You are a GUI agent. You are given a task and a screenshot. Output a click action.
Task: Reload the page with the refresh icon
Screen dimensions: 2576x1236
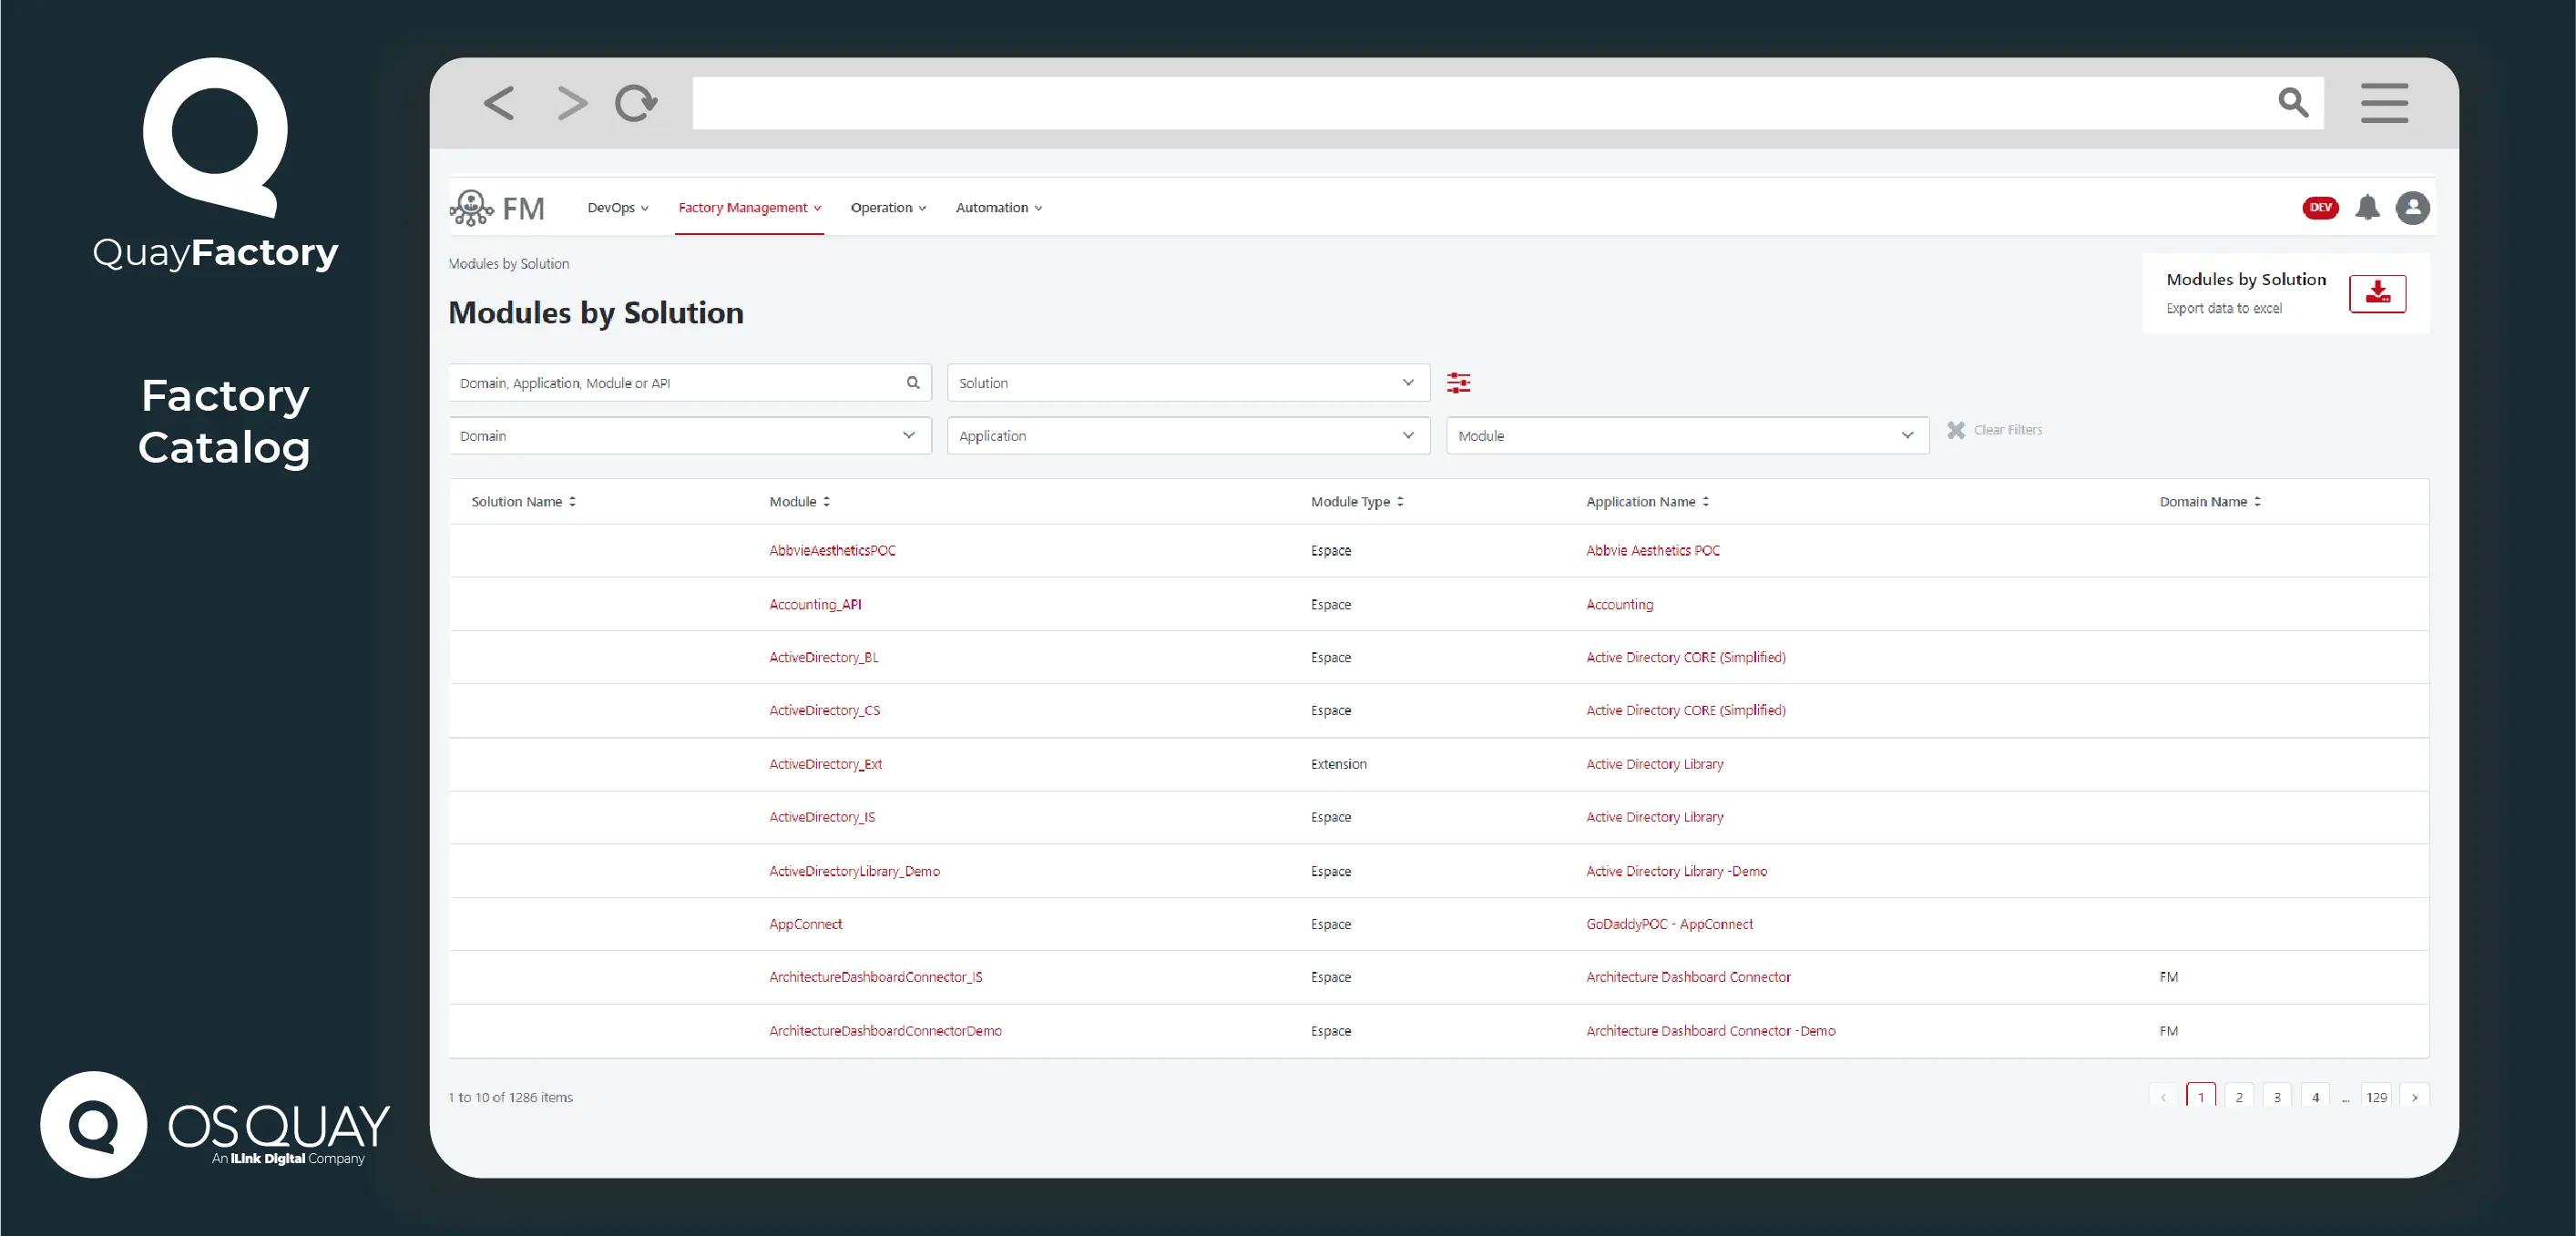(x=635, y=103)
